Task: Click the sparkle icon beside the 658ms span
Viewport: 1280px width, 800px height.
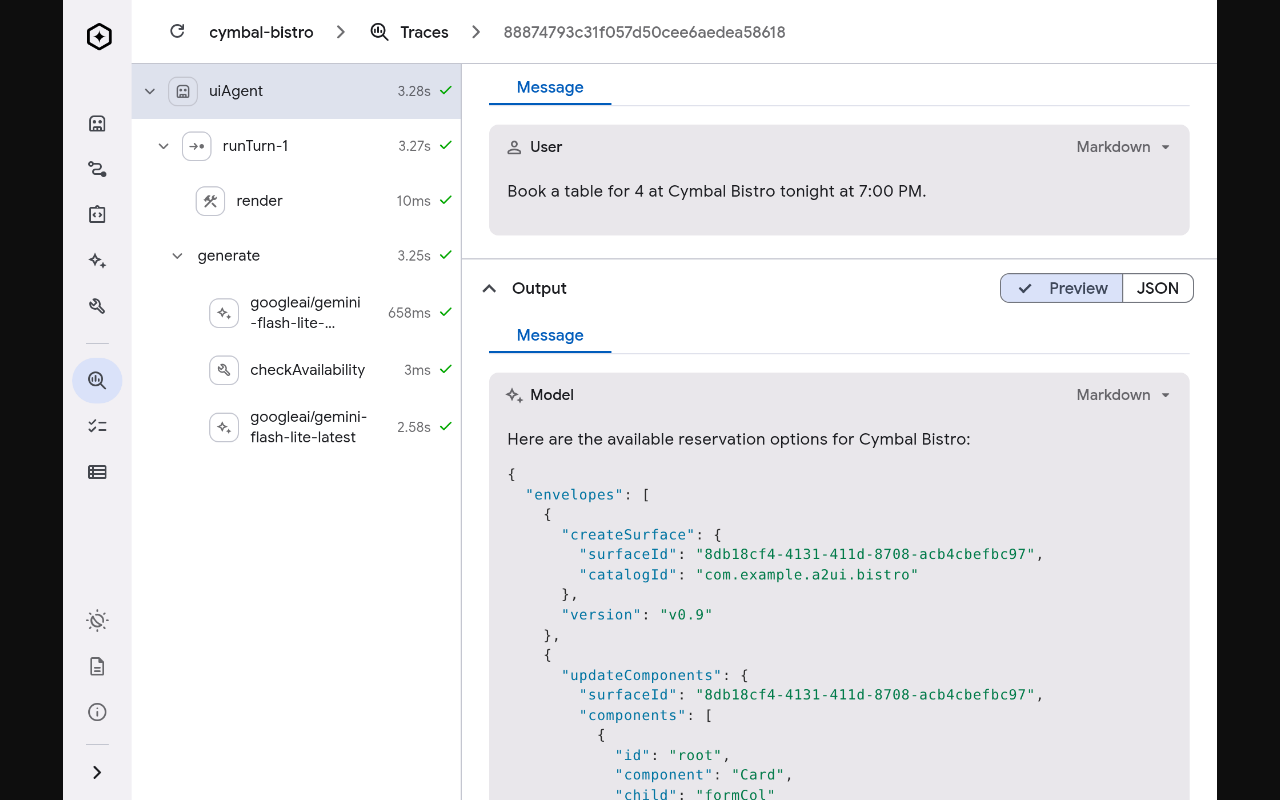Action: click(224, 313)
